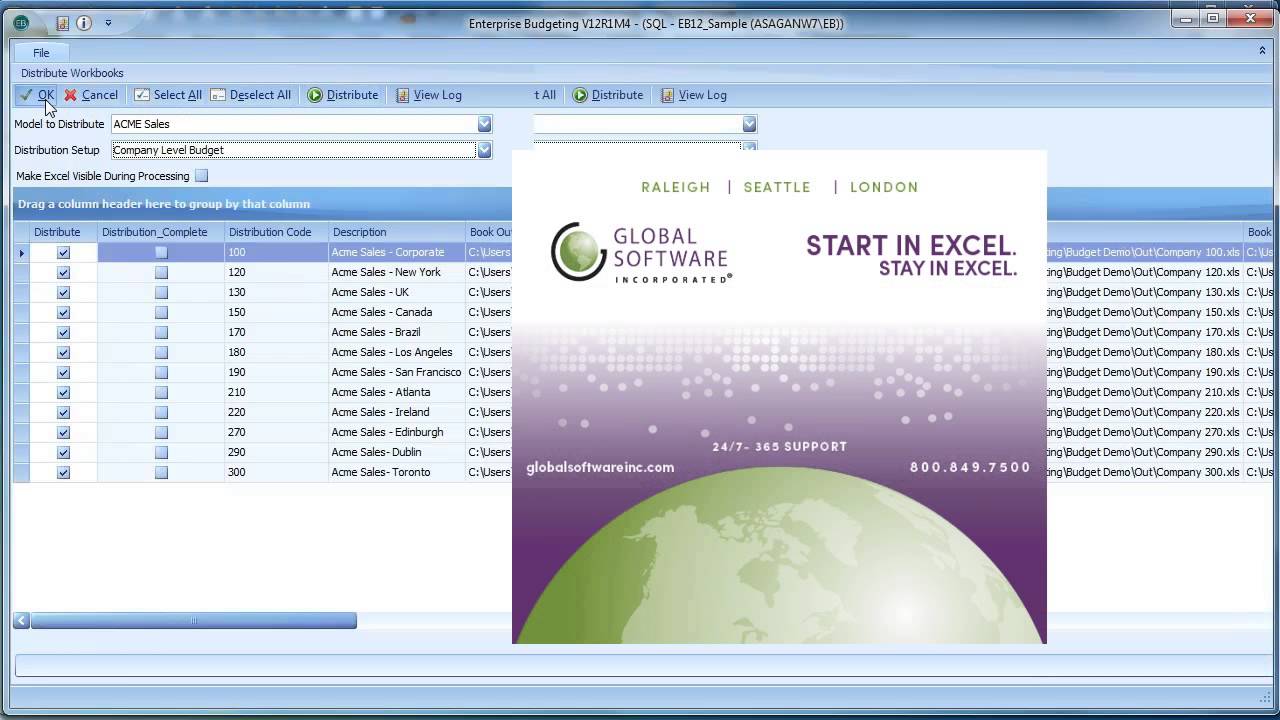Sort by Distribution_Complete column header
Screen dimensions: 1280x720
(x=161, y=232)
